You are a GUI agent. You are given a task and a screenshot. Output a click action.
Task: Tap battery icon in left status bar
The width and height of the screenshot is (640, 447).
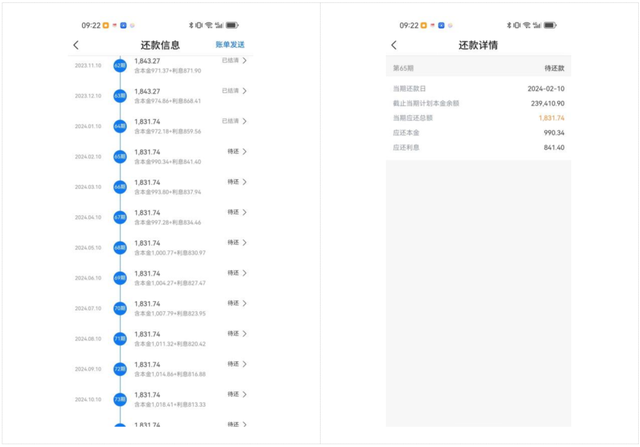(232, 25)
